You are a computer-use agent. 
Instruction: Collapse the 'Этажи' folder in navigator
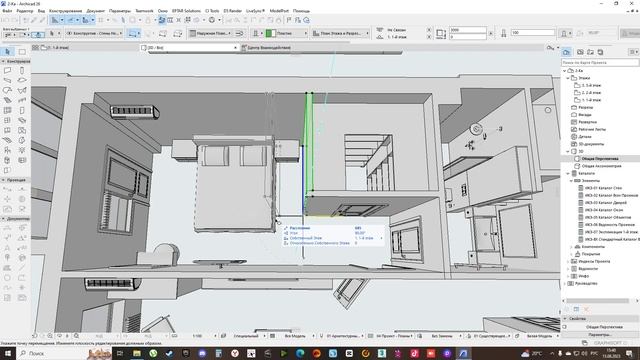568,78
